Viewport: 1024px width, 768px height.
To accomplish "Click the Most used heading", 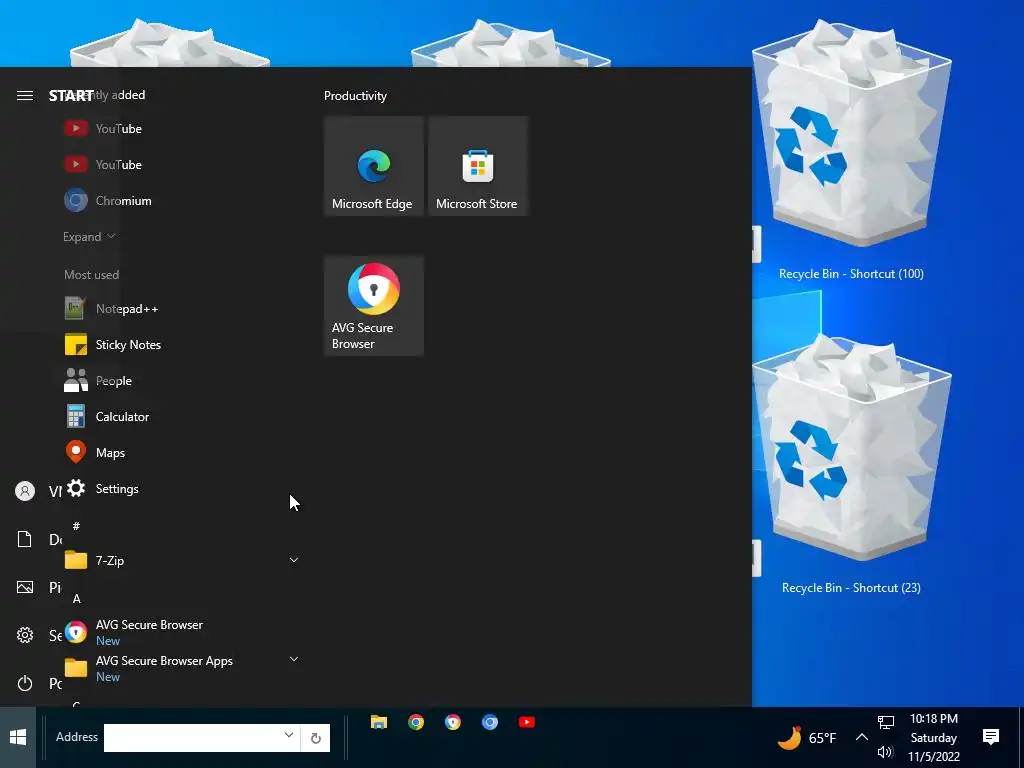I will point(91,275).
